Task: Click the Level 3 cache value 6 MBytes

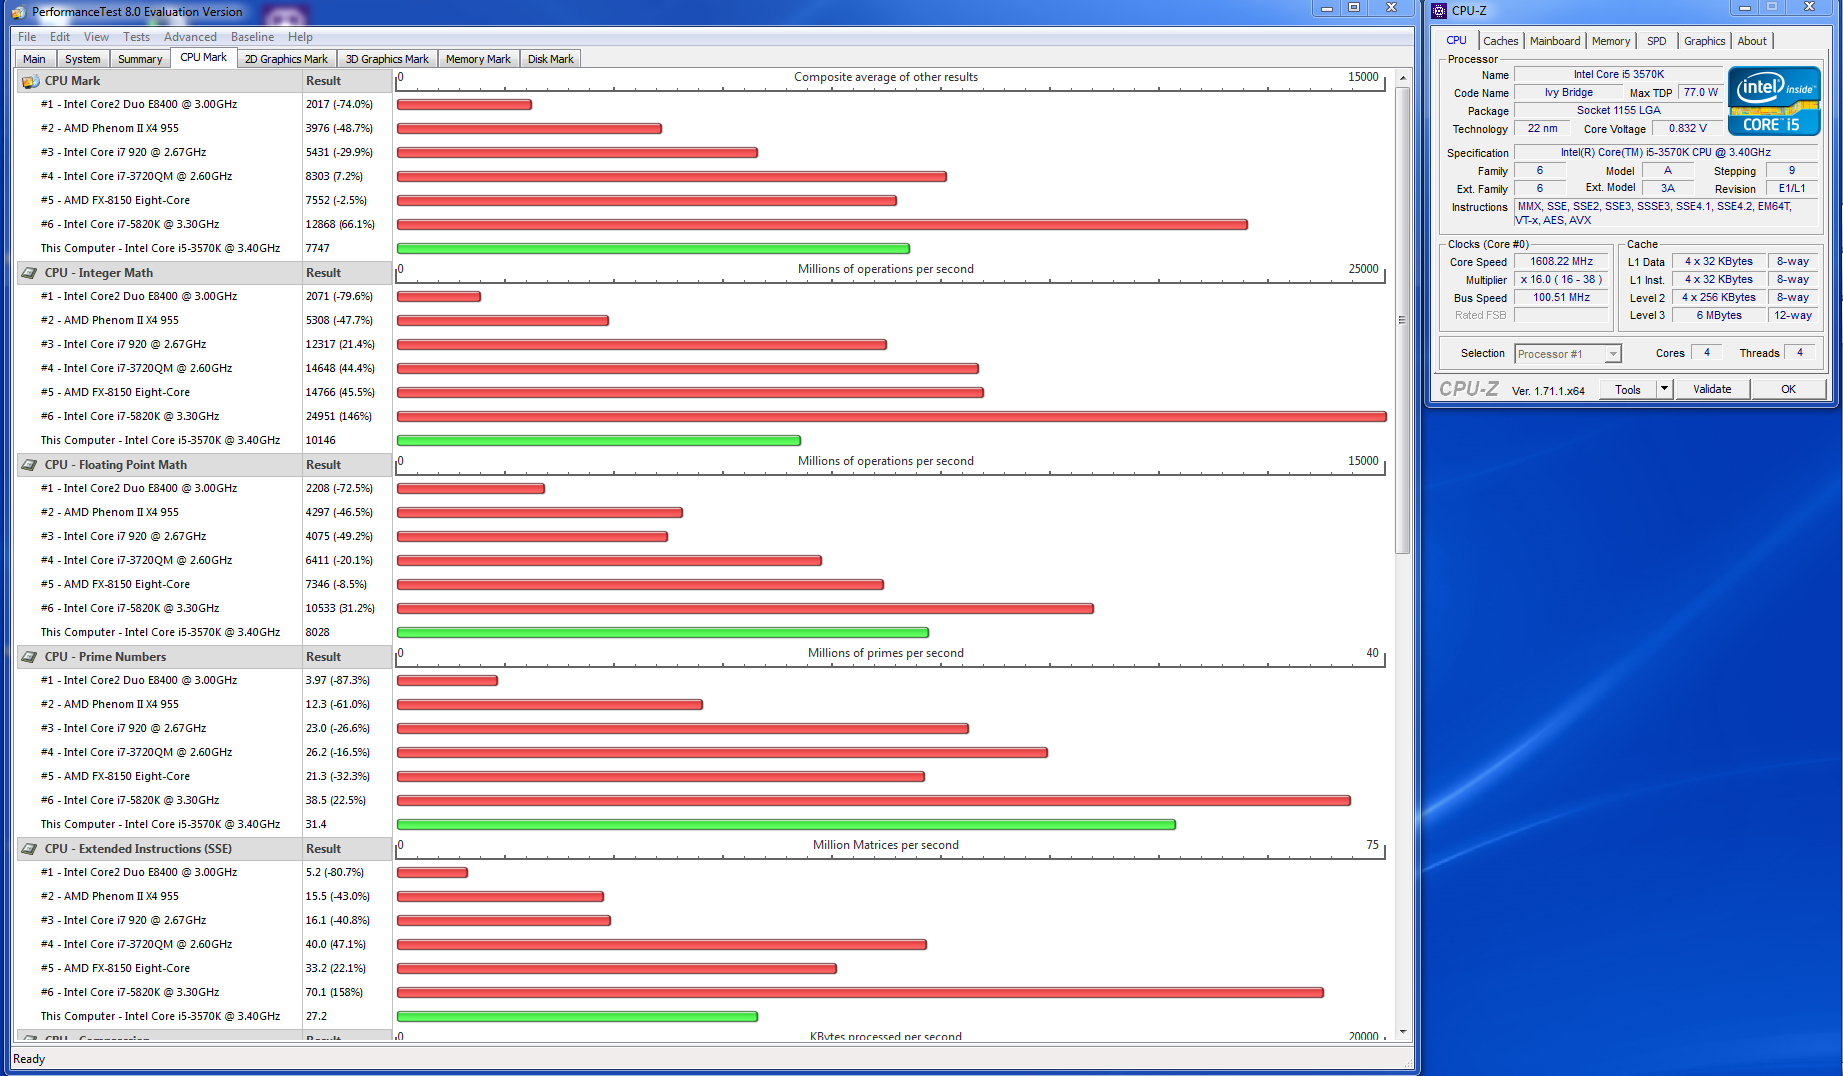Action: [1719, 316]
